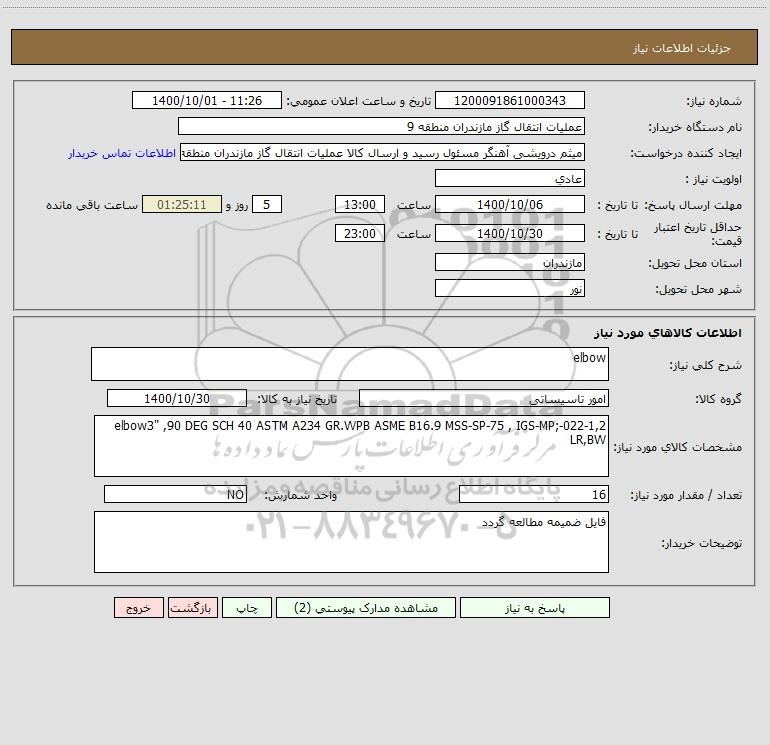770x745 pixels.
Task: Click the item specifications text area
Action: point(351,446)
